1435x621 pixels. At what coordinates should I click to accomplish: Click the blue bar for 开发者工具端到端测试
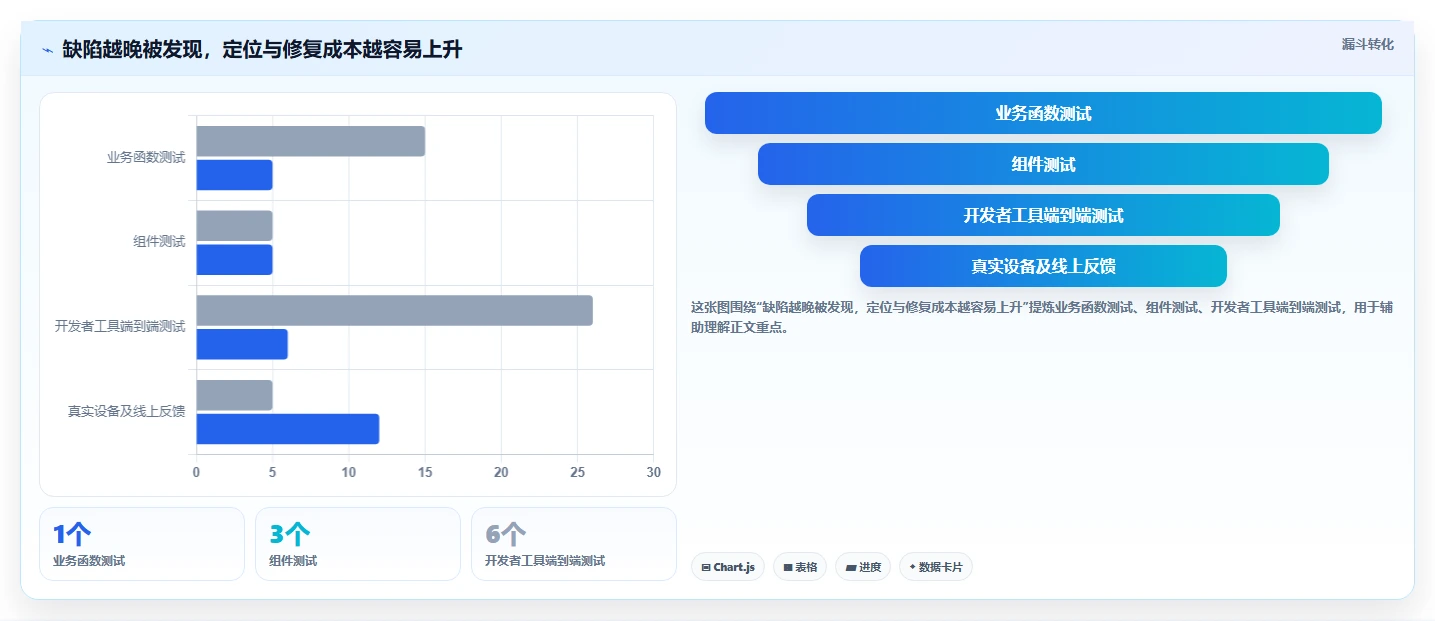click(x=242, y=344)
